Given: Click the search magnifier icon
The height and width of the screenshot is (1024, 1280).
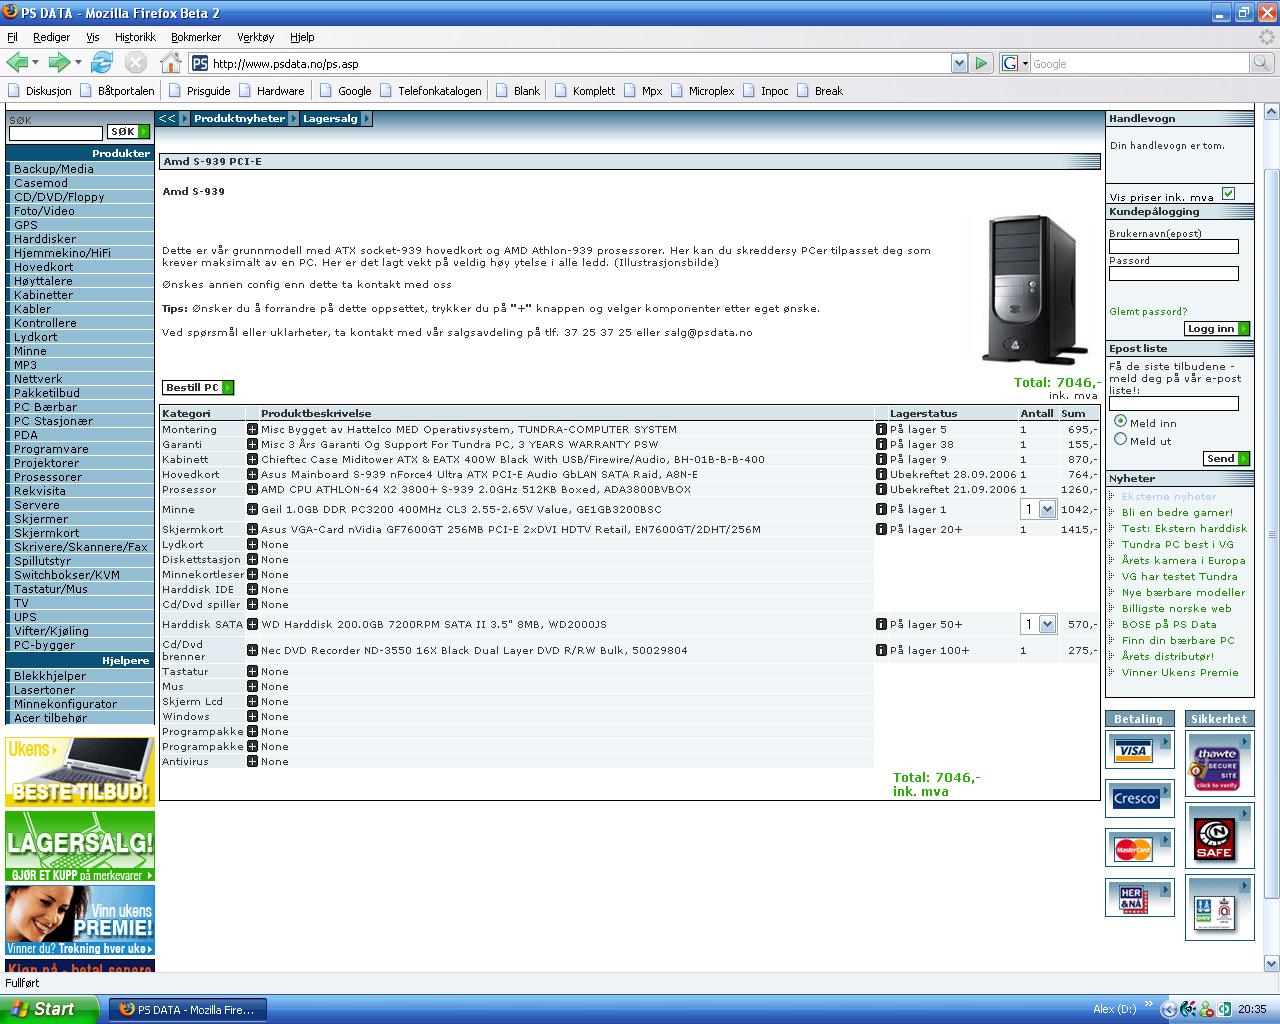Looking at the screenshot, I should [1262, 63].
